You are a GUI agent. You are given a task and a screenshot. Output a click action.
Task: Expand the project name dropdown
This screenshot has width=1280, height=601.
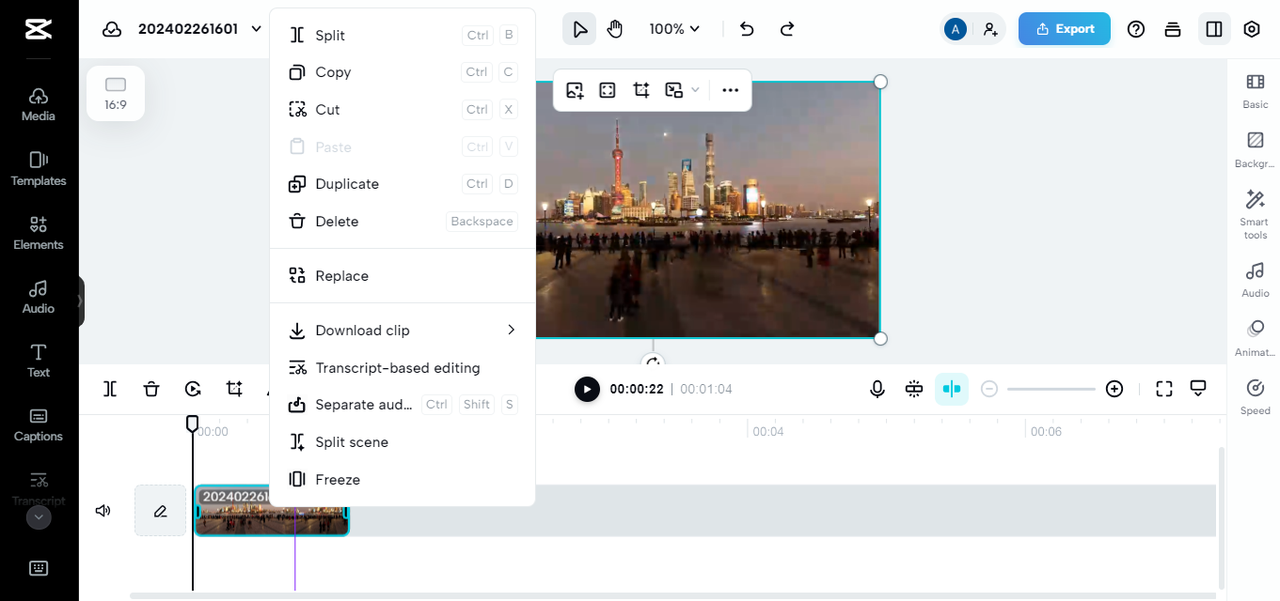(257, 29)
